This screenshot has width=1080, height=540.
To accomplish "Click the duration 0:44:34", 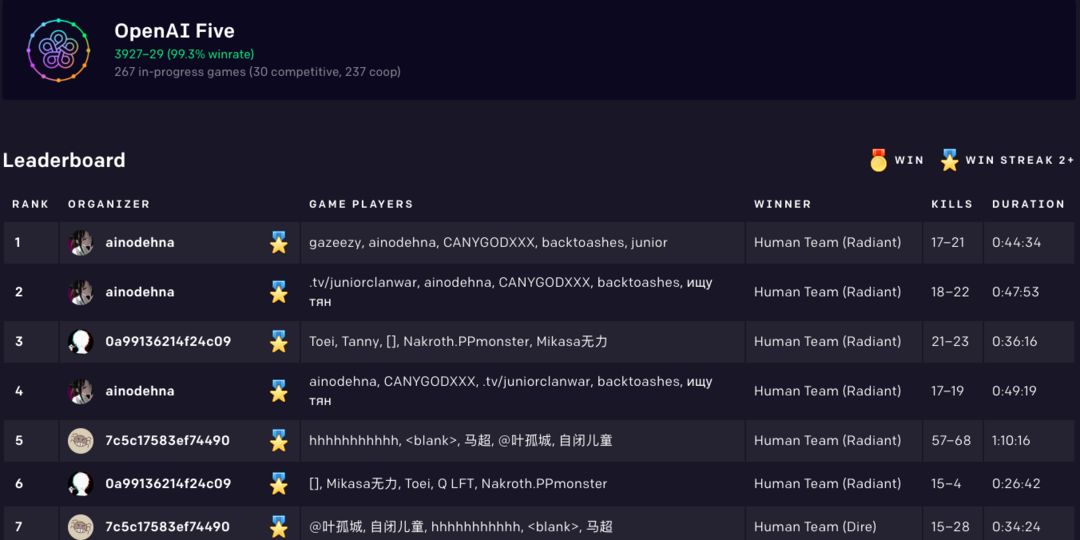I will [1017, 242].
